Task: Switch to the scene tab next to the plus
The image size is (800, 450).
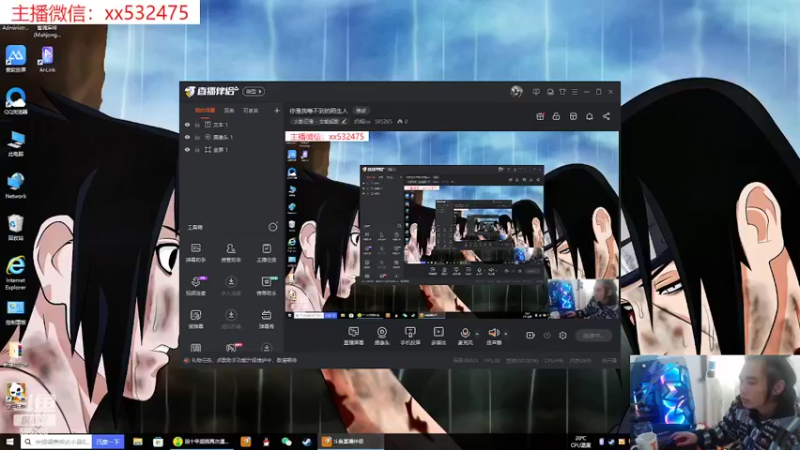Action: coord(251,110)
